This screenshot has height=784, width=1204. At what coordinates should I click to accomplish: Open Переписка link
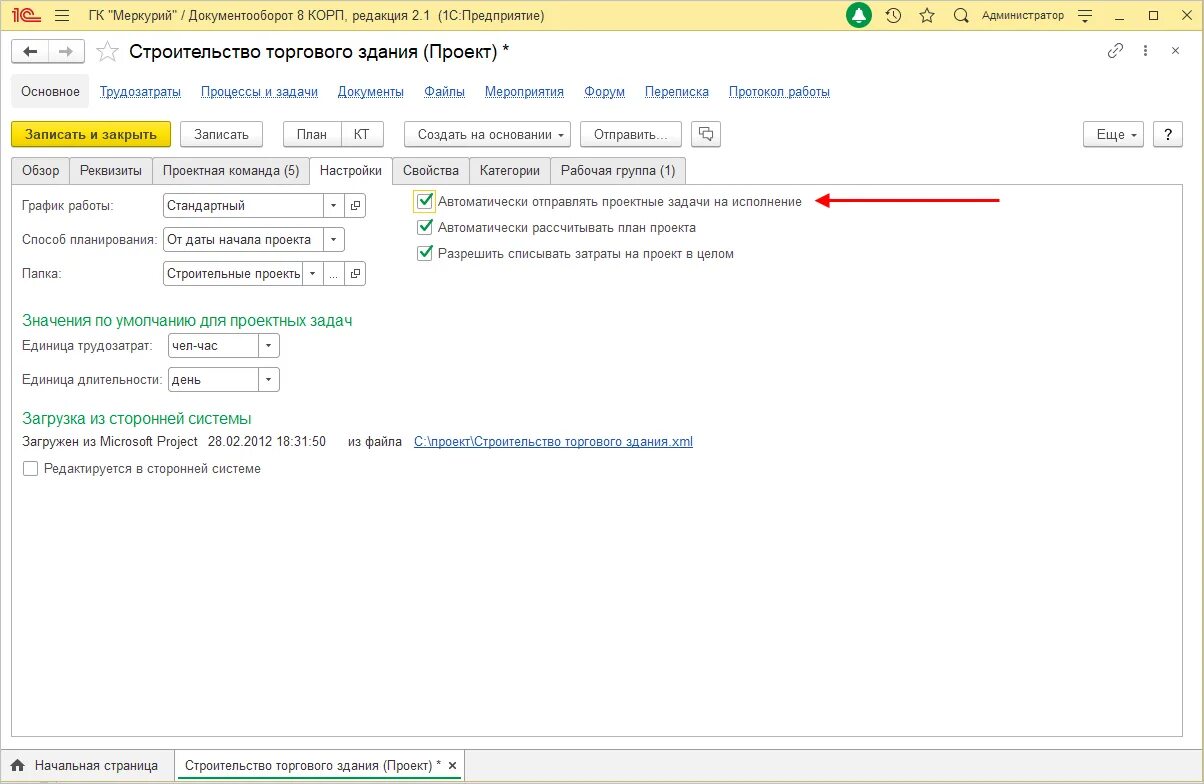(677, 91)
